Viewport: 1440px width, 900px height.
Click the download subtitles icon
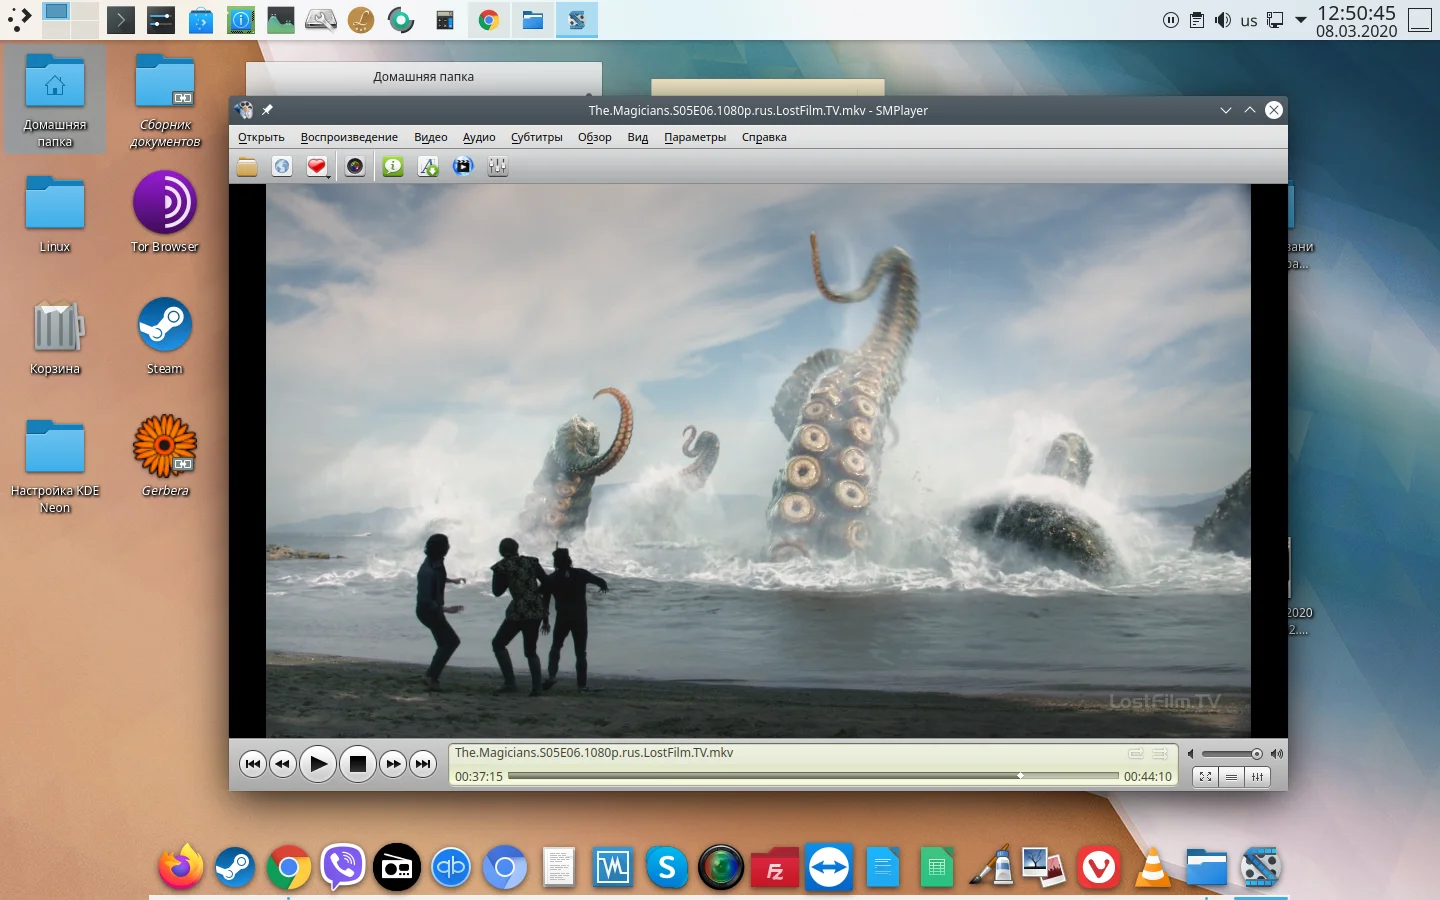tap(428, 167)
